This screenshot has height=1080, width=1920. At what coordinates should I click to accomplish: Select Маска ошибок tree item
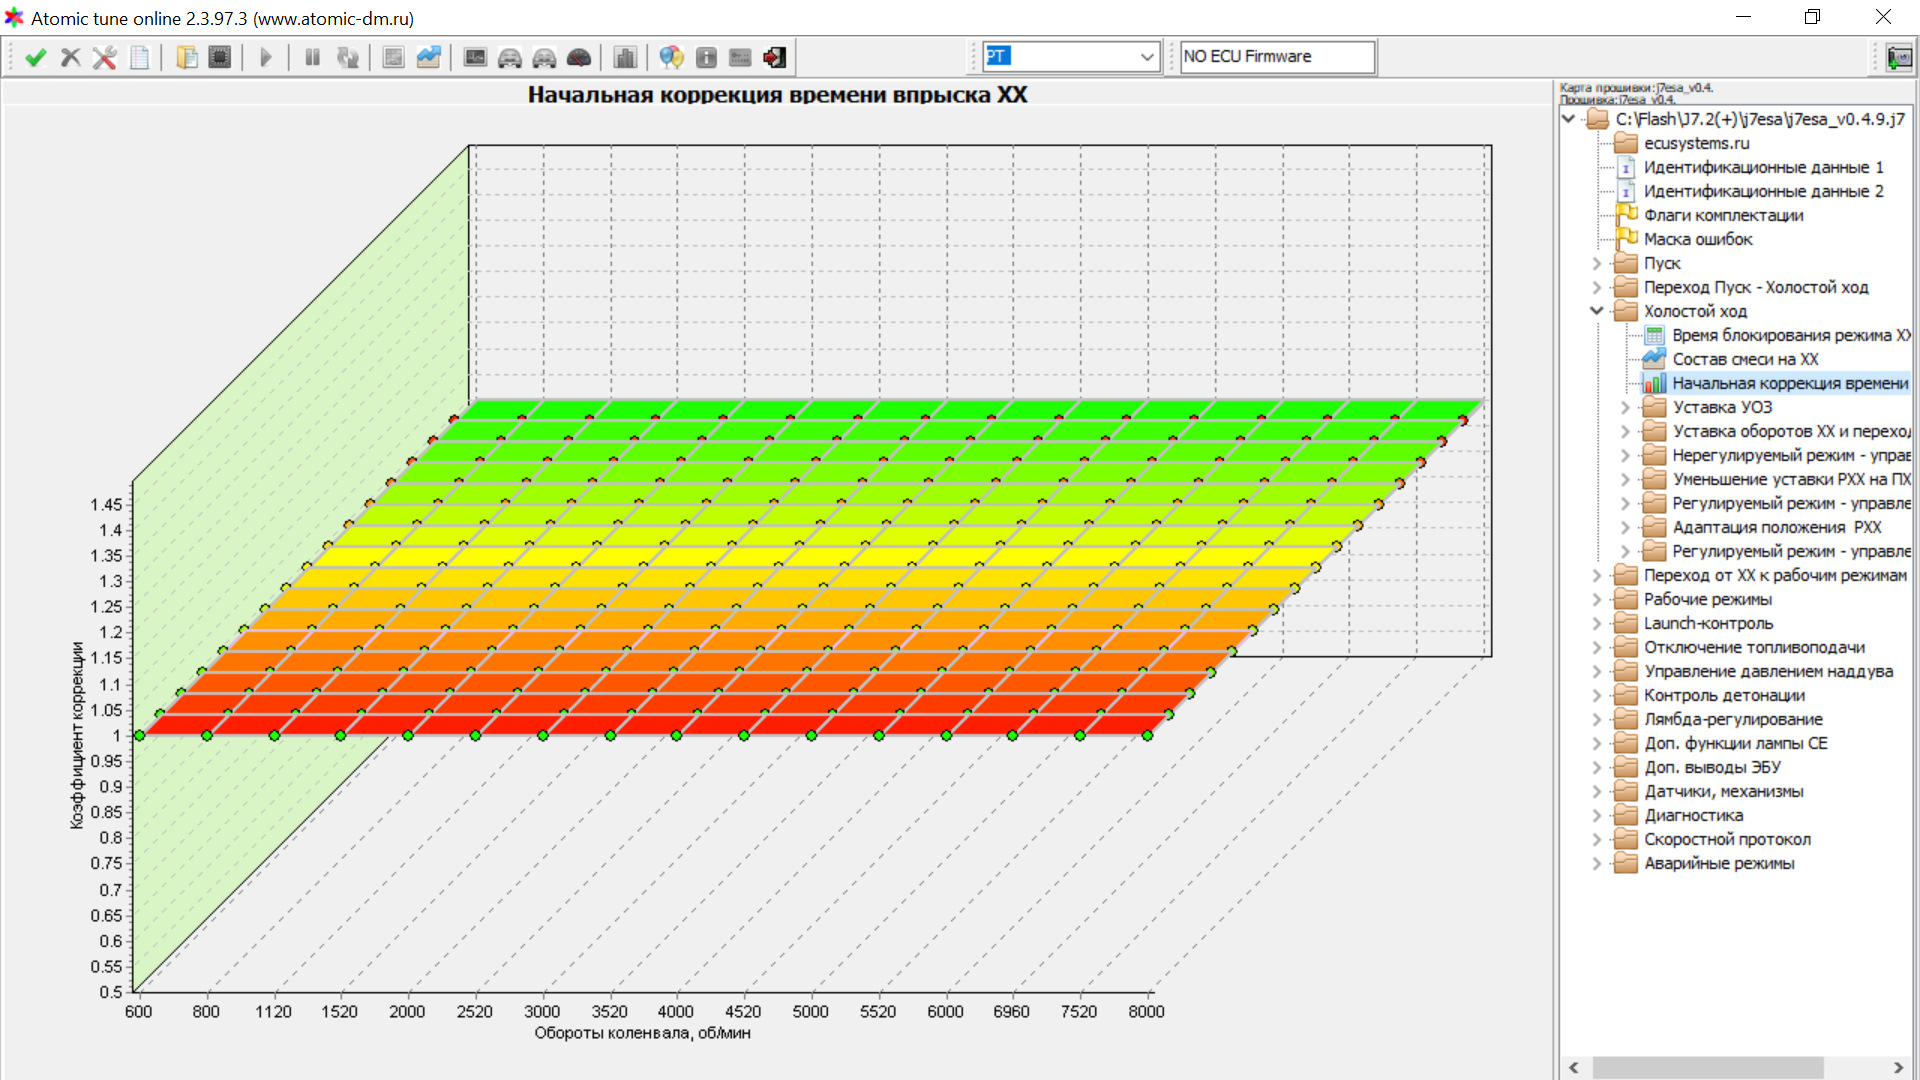point(1698,239)
